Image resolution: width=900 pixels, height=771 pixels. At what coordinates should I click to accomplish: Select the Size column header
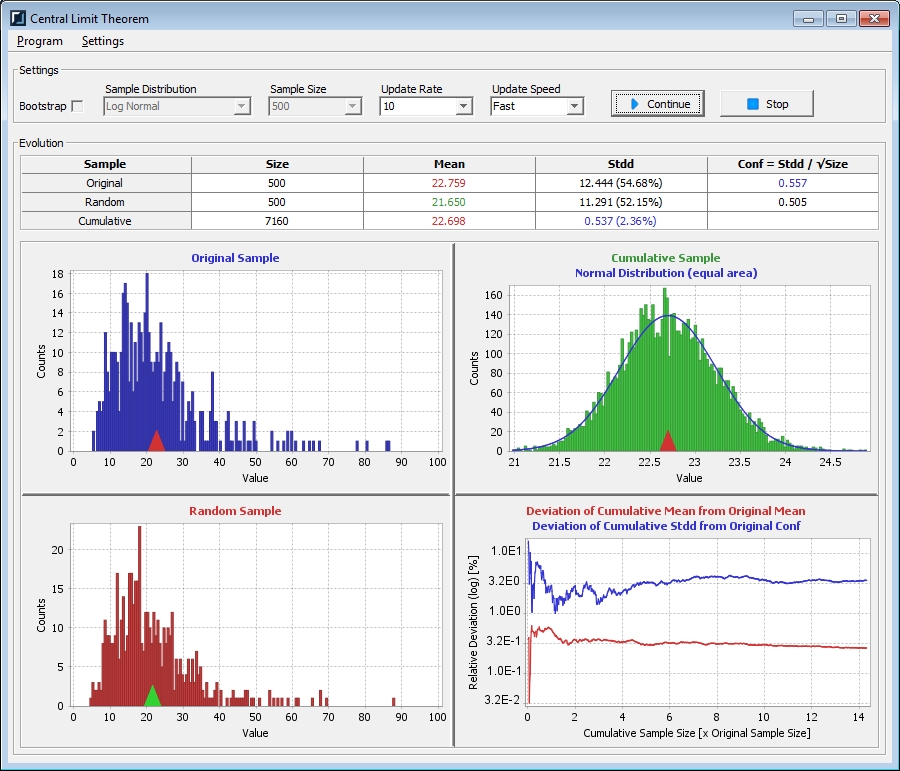click(277, 164)
